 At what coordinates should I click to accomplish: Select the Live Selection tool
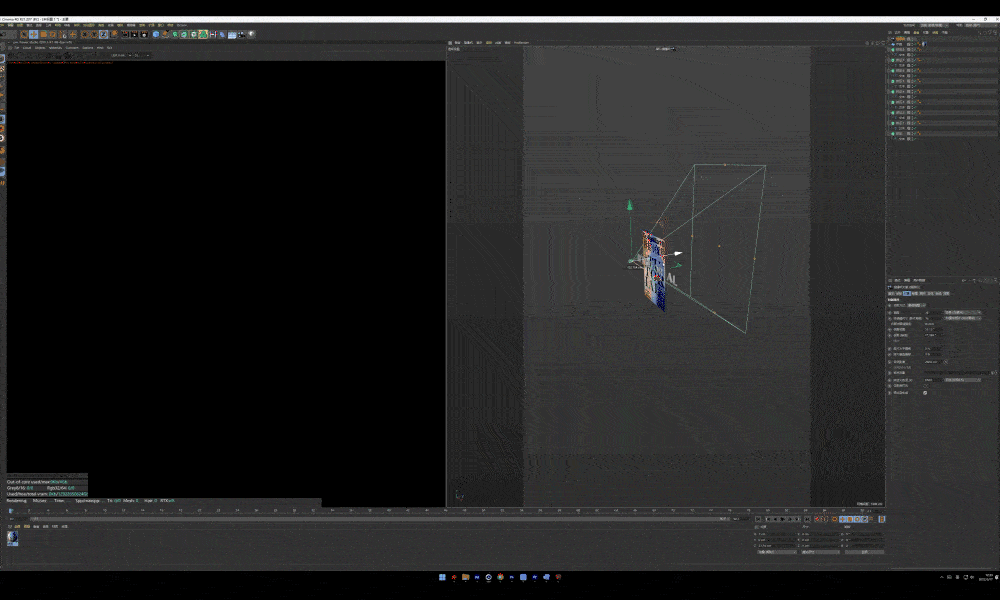click(x=24, y=34)
